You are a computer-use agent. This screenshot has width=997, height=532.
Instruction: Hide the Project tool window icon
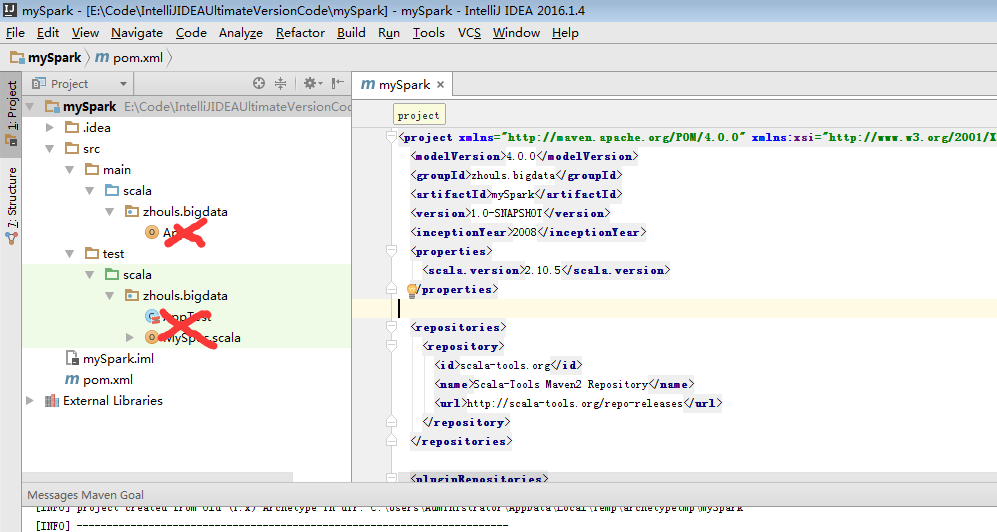tap(338, 83)
